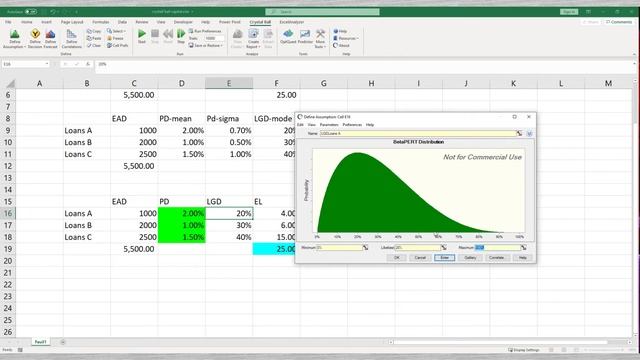Open the Name Box dropdown arrow
The height and width of the screenshot is (360, 640).
(x=47, y=64)
